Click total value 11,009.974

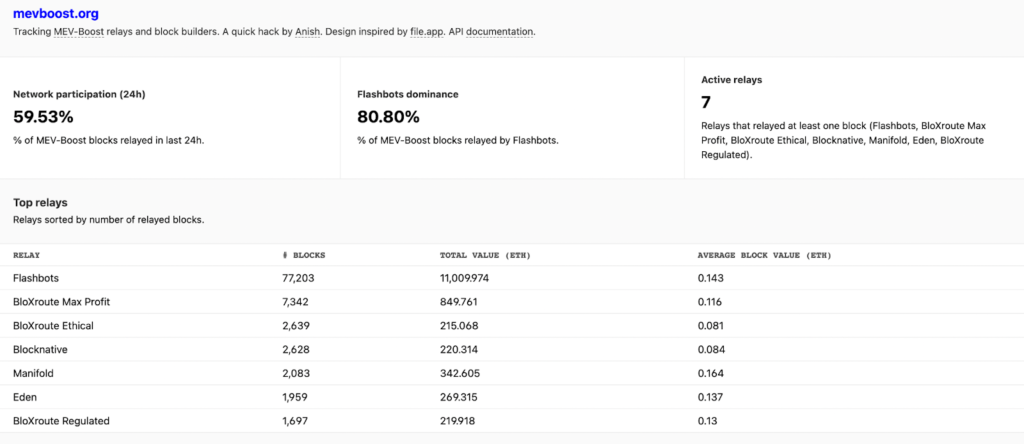tap(464, 278)
